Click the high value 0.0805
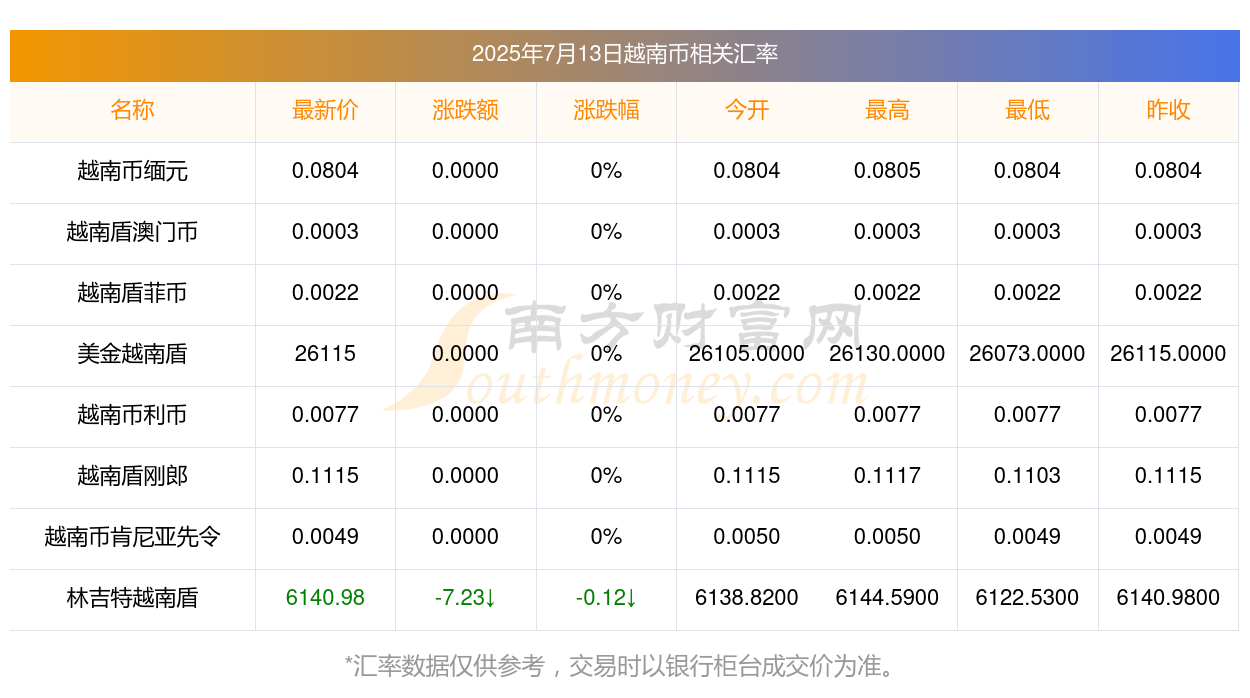The height and width of the screenshot is (698, 1250). click(x=887, y=171)
